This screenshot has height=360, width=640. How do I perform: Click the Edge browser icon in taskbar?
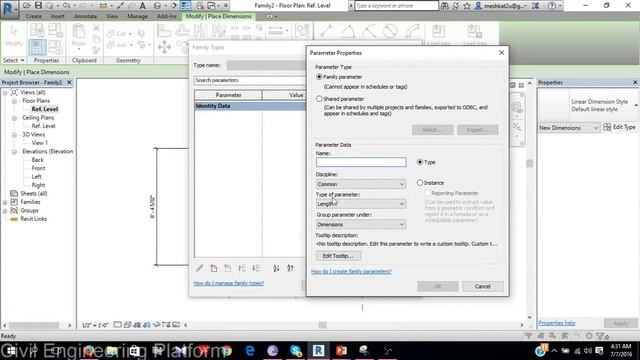(x=250, y=350)
